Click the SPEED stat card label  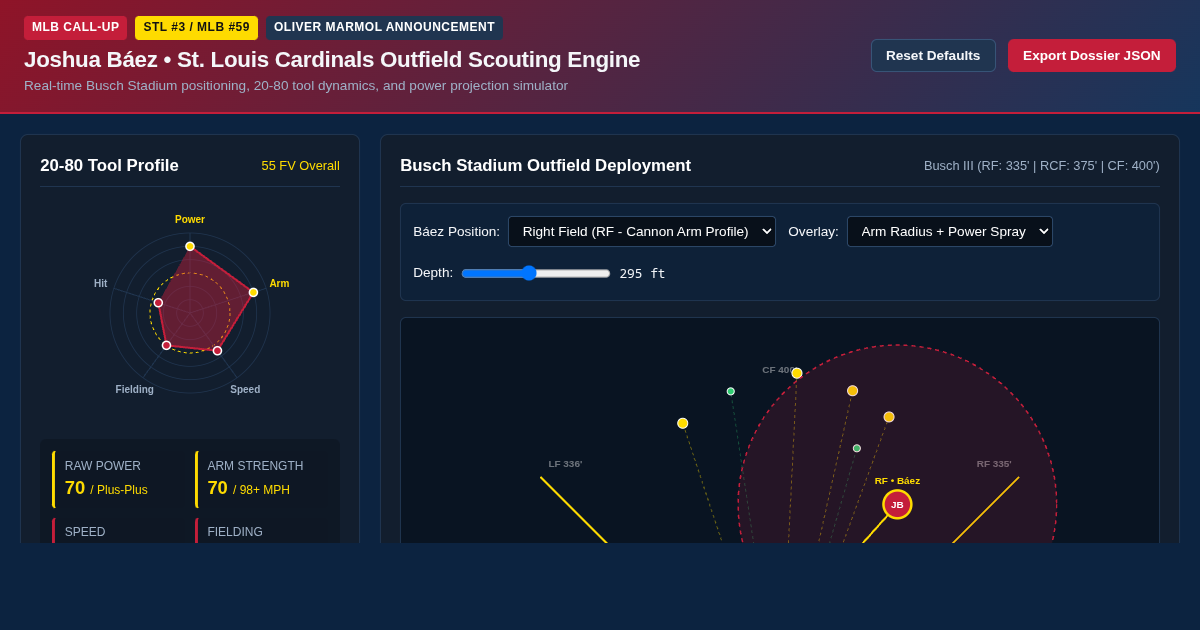[85, 532]
